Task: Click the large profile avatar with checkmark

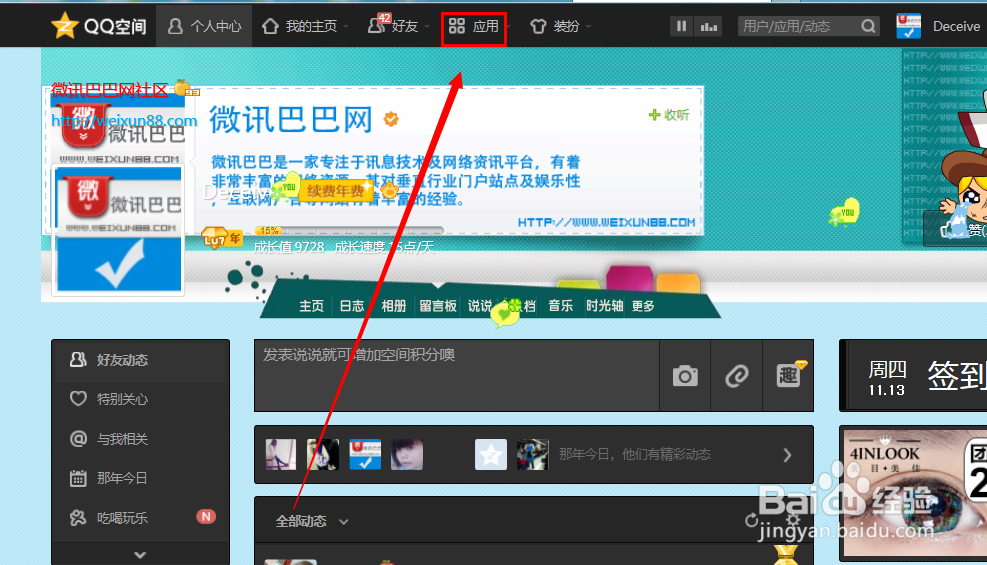Action: pos(119,229)
